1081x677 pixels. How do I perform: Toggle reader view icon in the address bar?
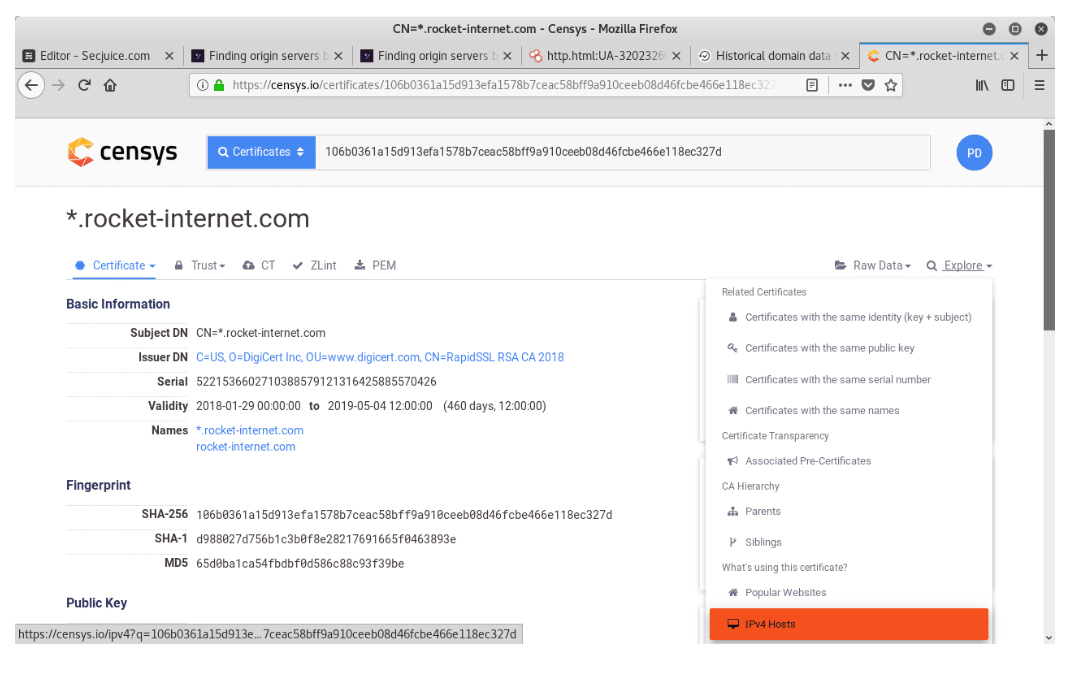click(812, 85)
